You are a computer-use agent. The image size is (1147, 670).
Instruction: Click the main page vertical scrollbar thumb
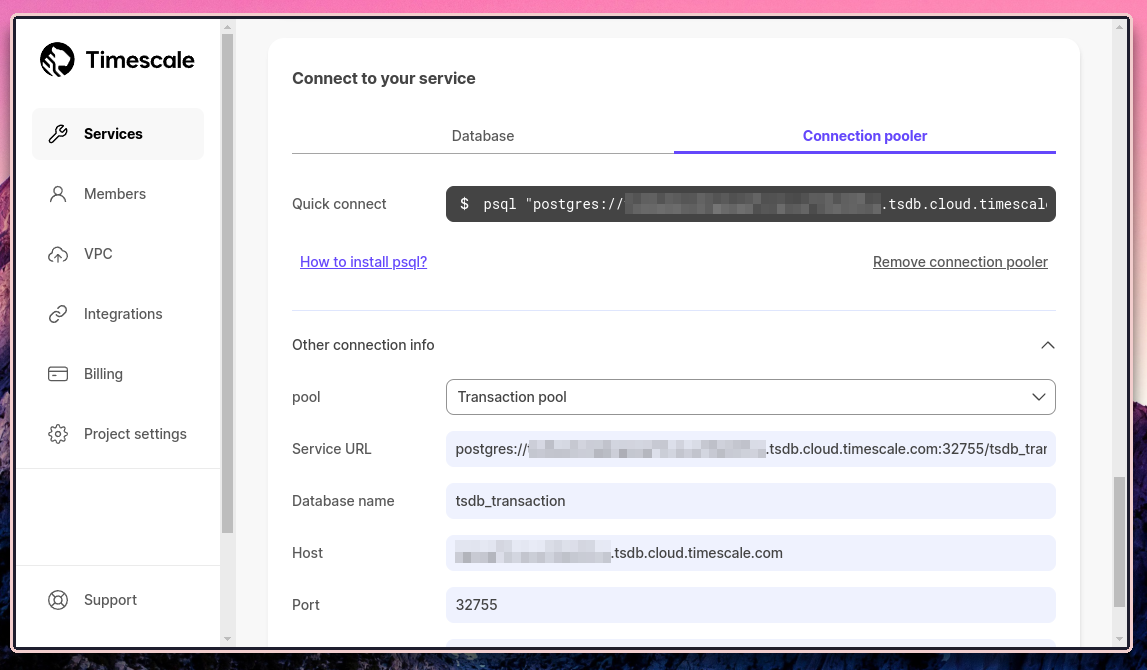tap(1119, 542)
